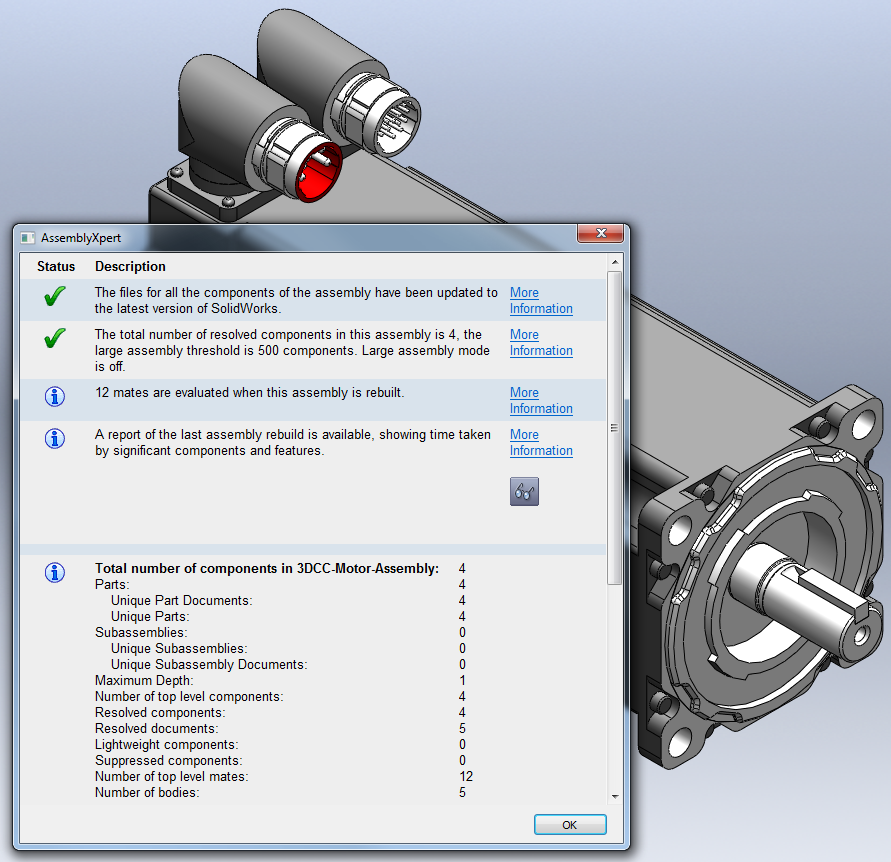Viewport: 891px width, 862px height.
Task: Close the AssemblyXpert dialog window
Action: click(x=602, y=234)
